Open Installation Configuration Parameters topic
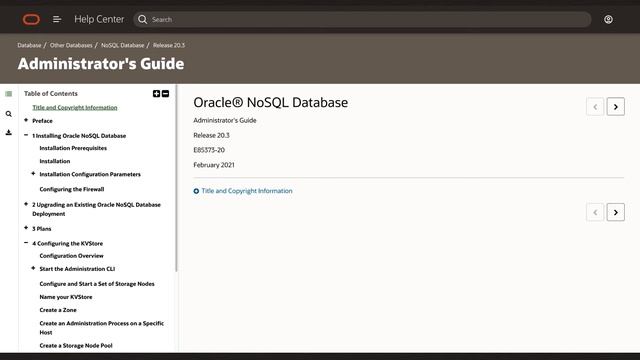 coord(90,174)
